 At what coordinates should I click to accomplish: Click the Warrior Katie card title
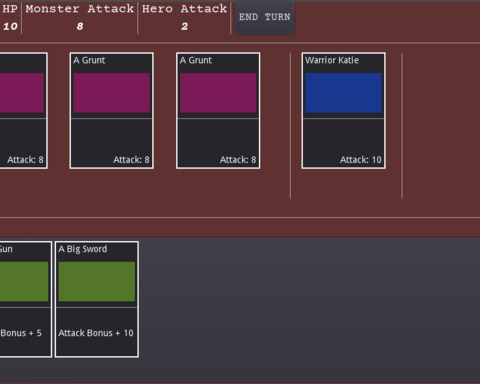click(332, 60)
